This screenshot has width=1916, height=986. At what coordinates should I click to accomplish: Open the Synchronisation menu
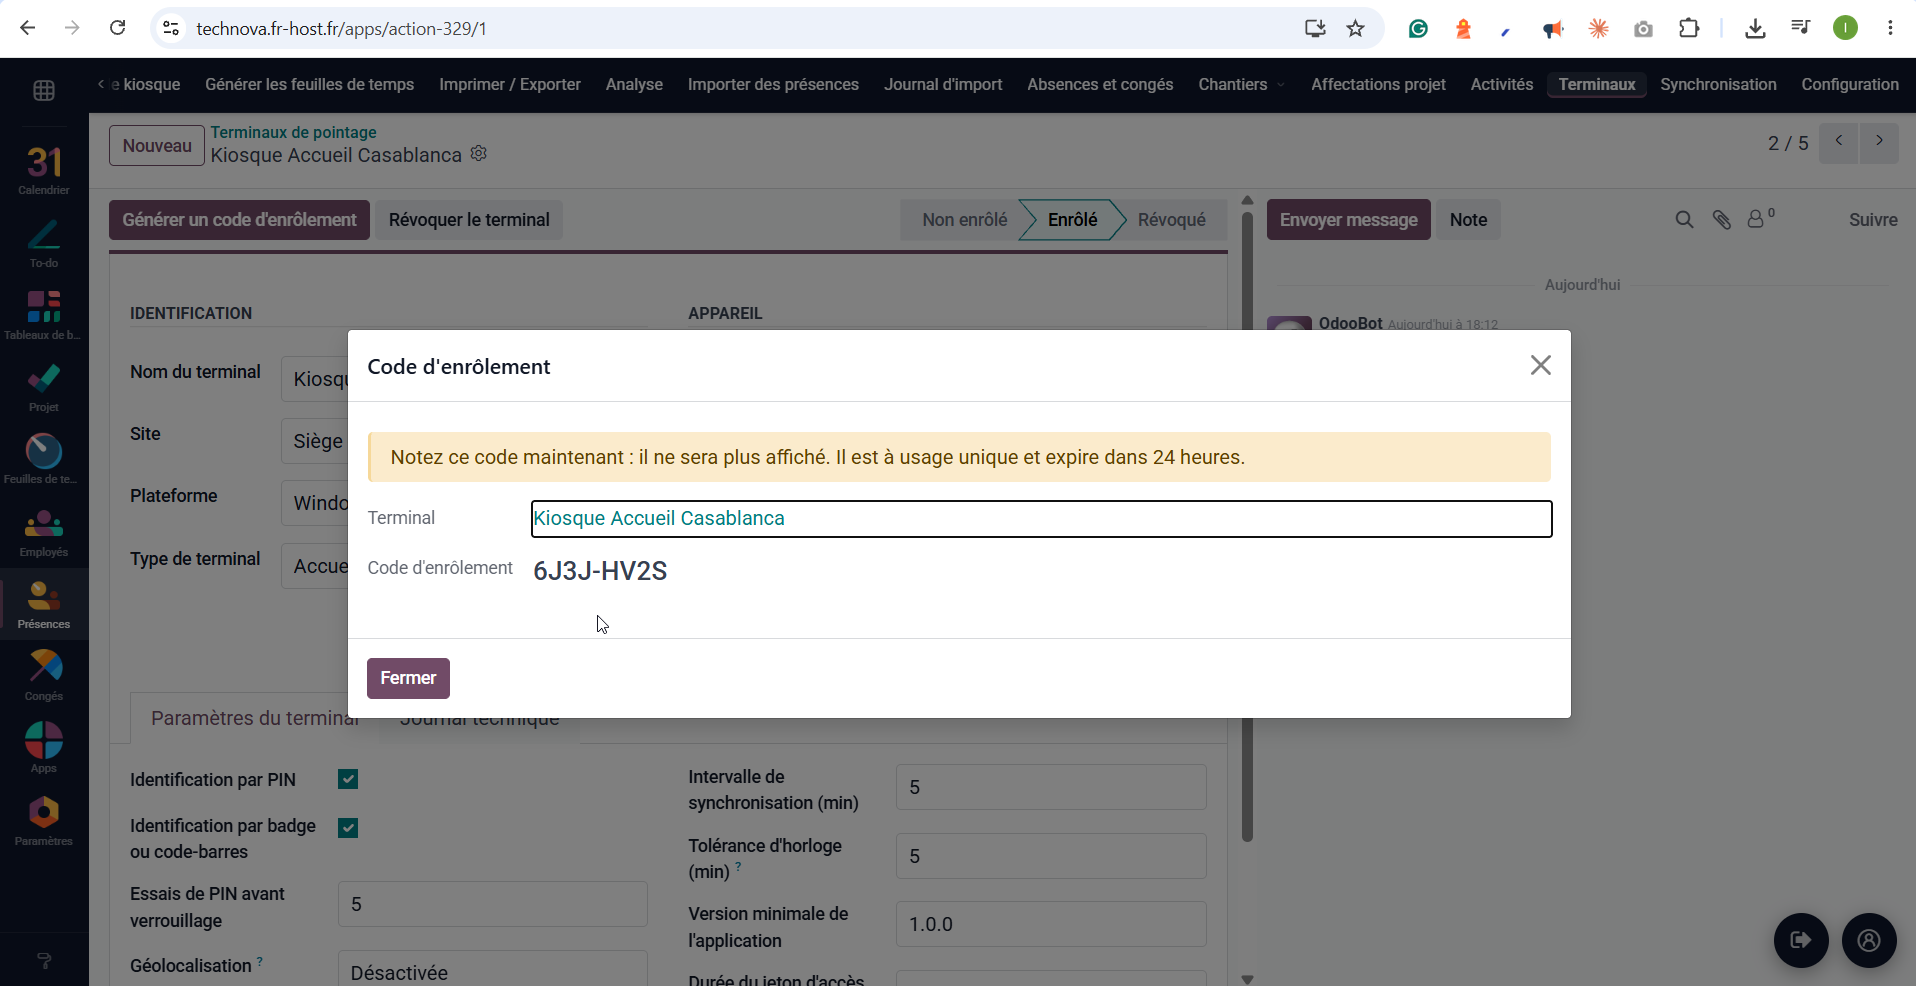(1718, 85)
